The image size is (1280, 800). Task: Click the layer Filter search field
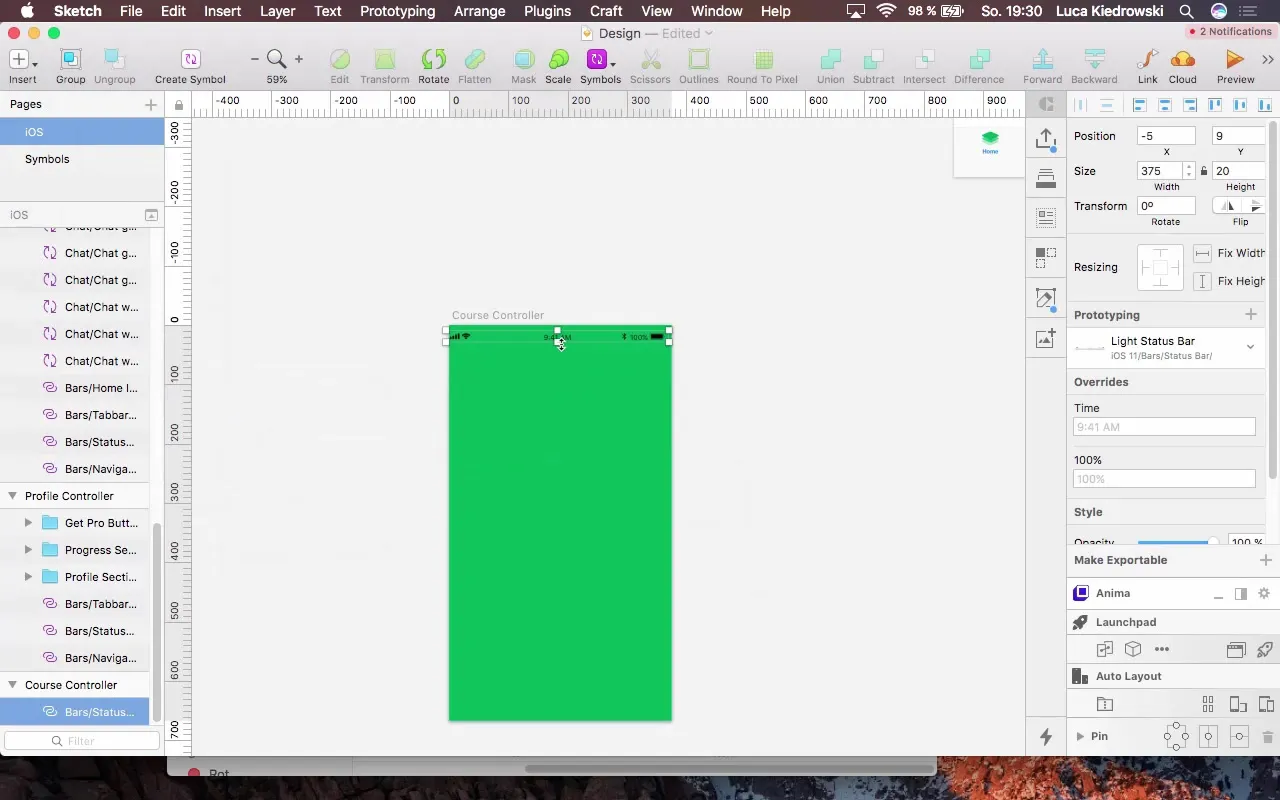82,741
